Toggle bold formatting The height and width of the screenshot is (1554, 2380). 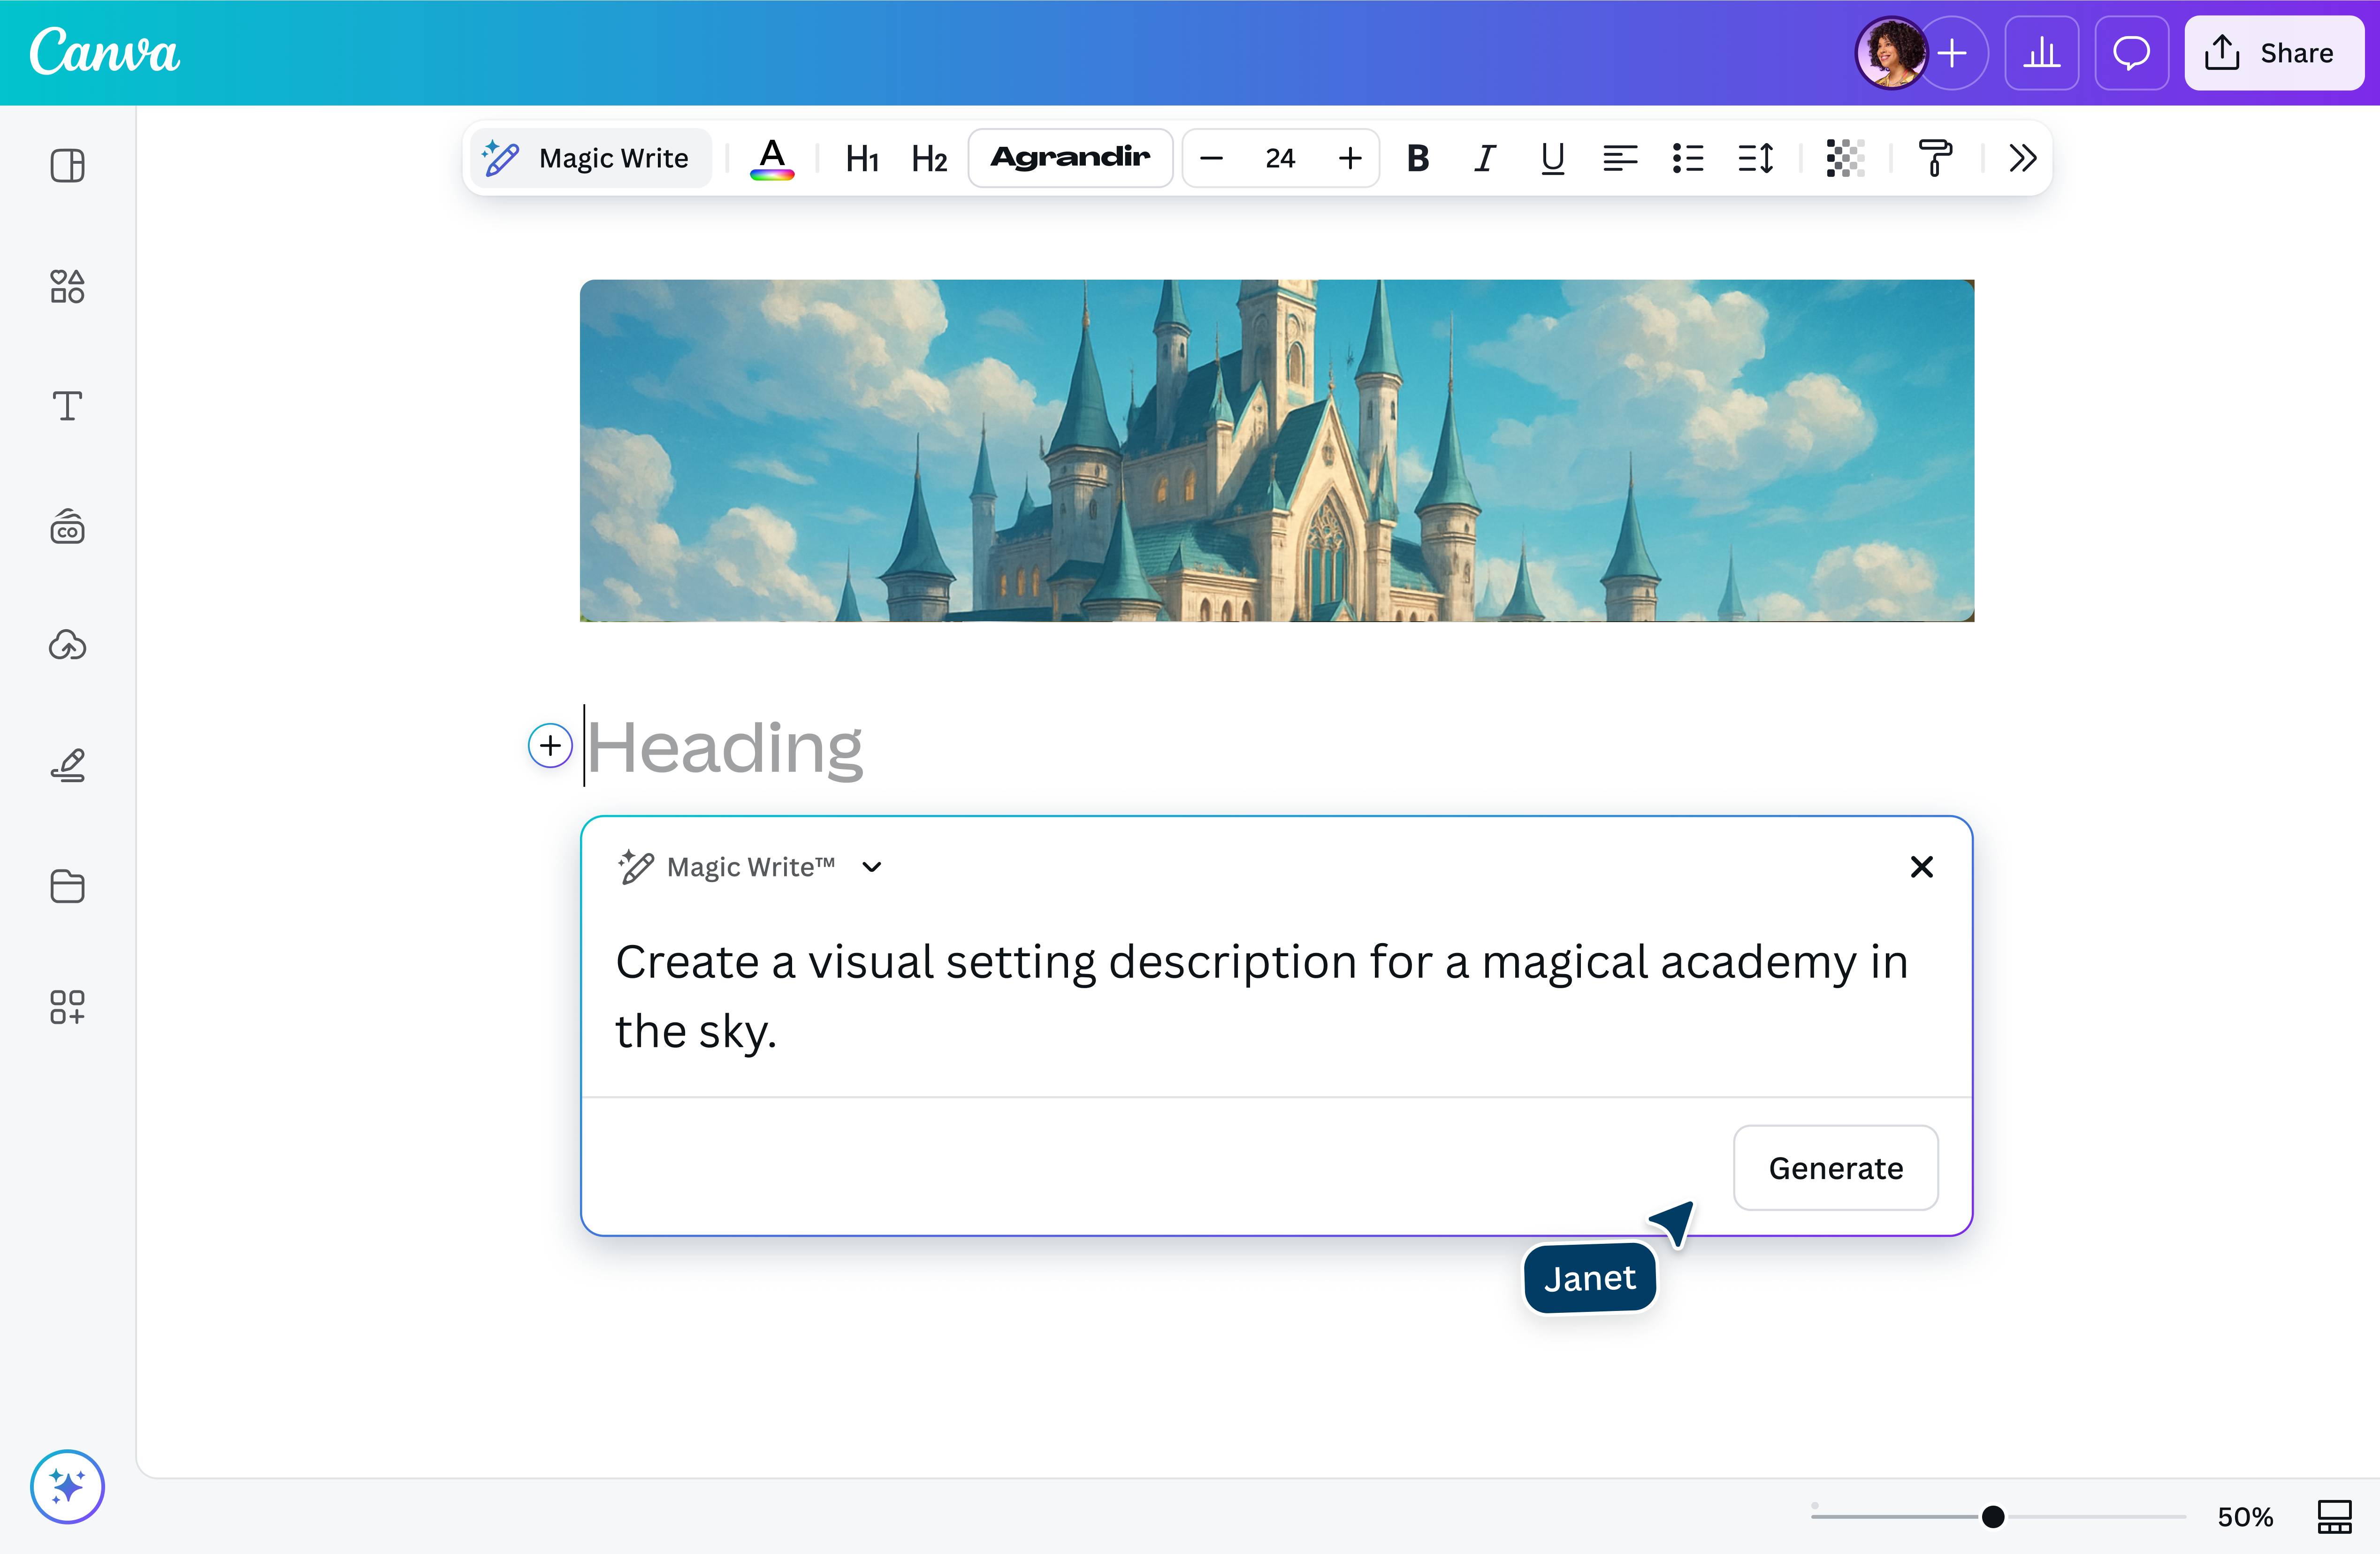pos(1416,158)
